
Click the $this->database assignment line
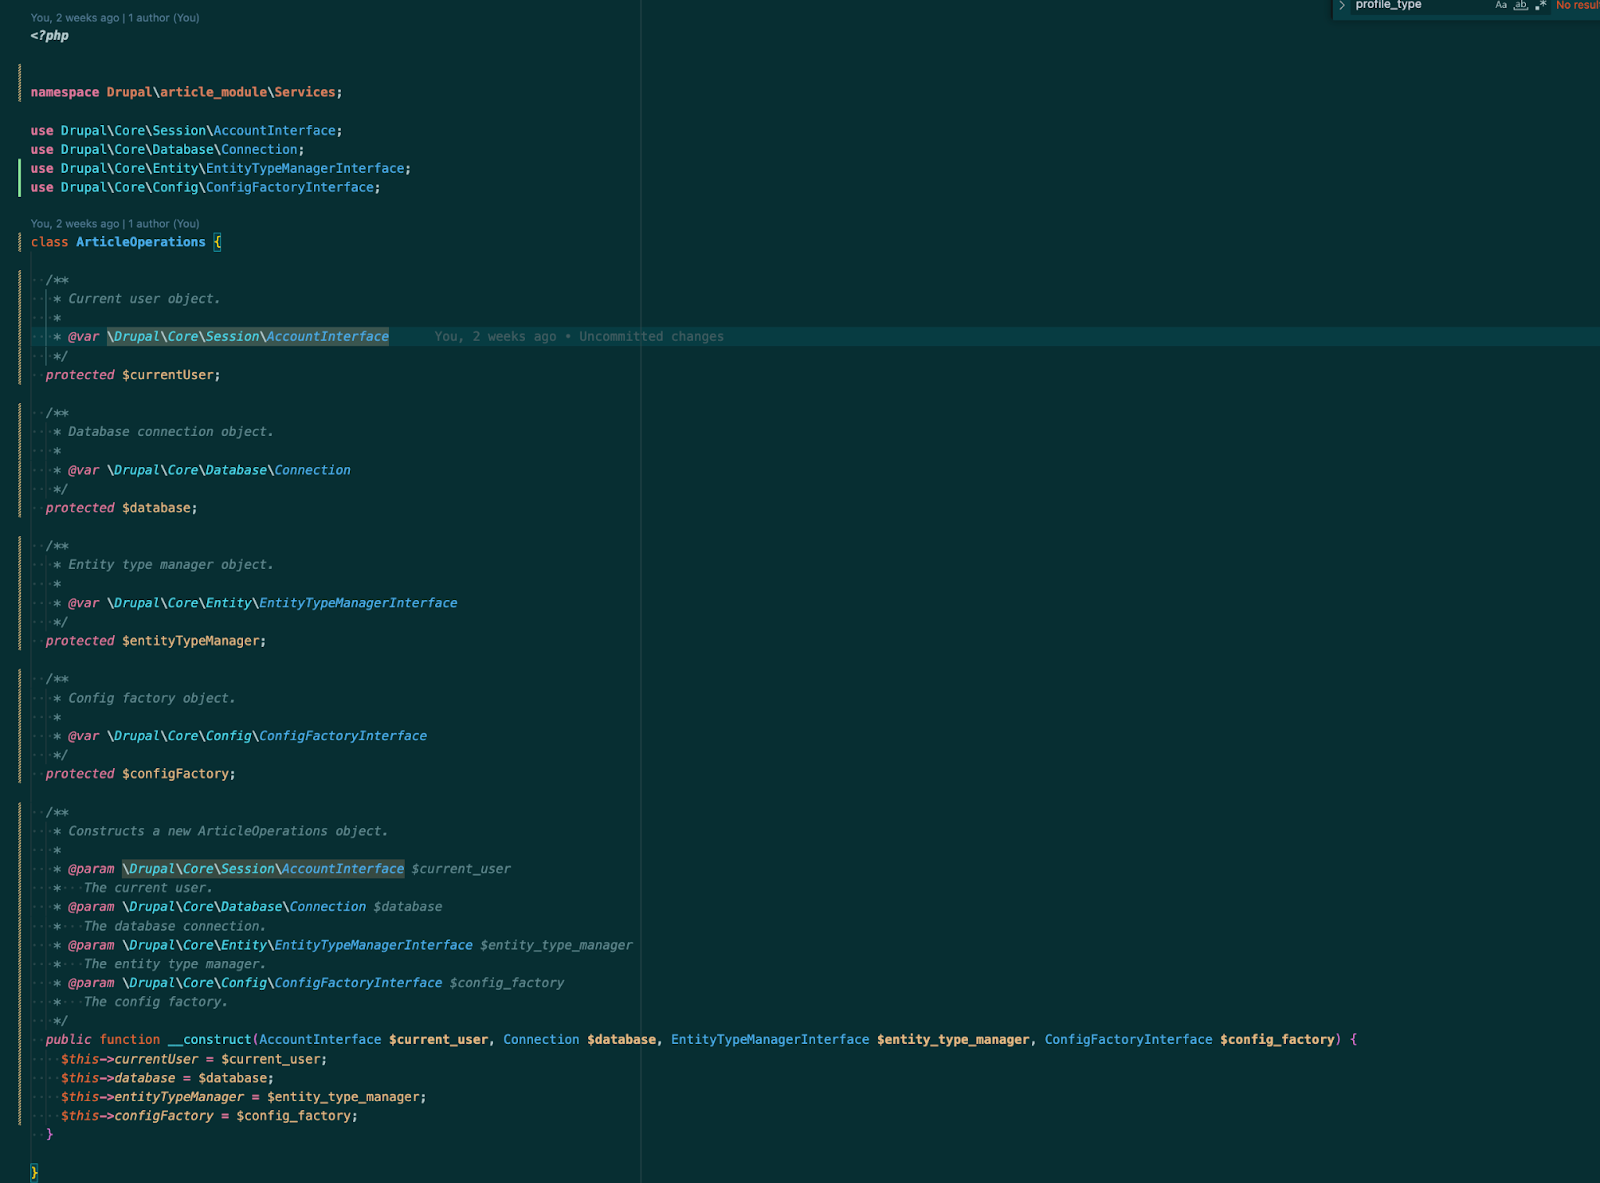point(166,1078)
